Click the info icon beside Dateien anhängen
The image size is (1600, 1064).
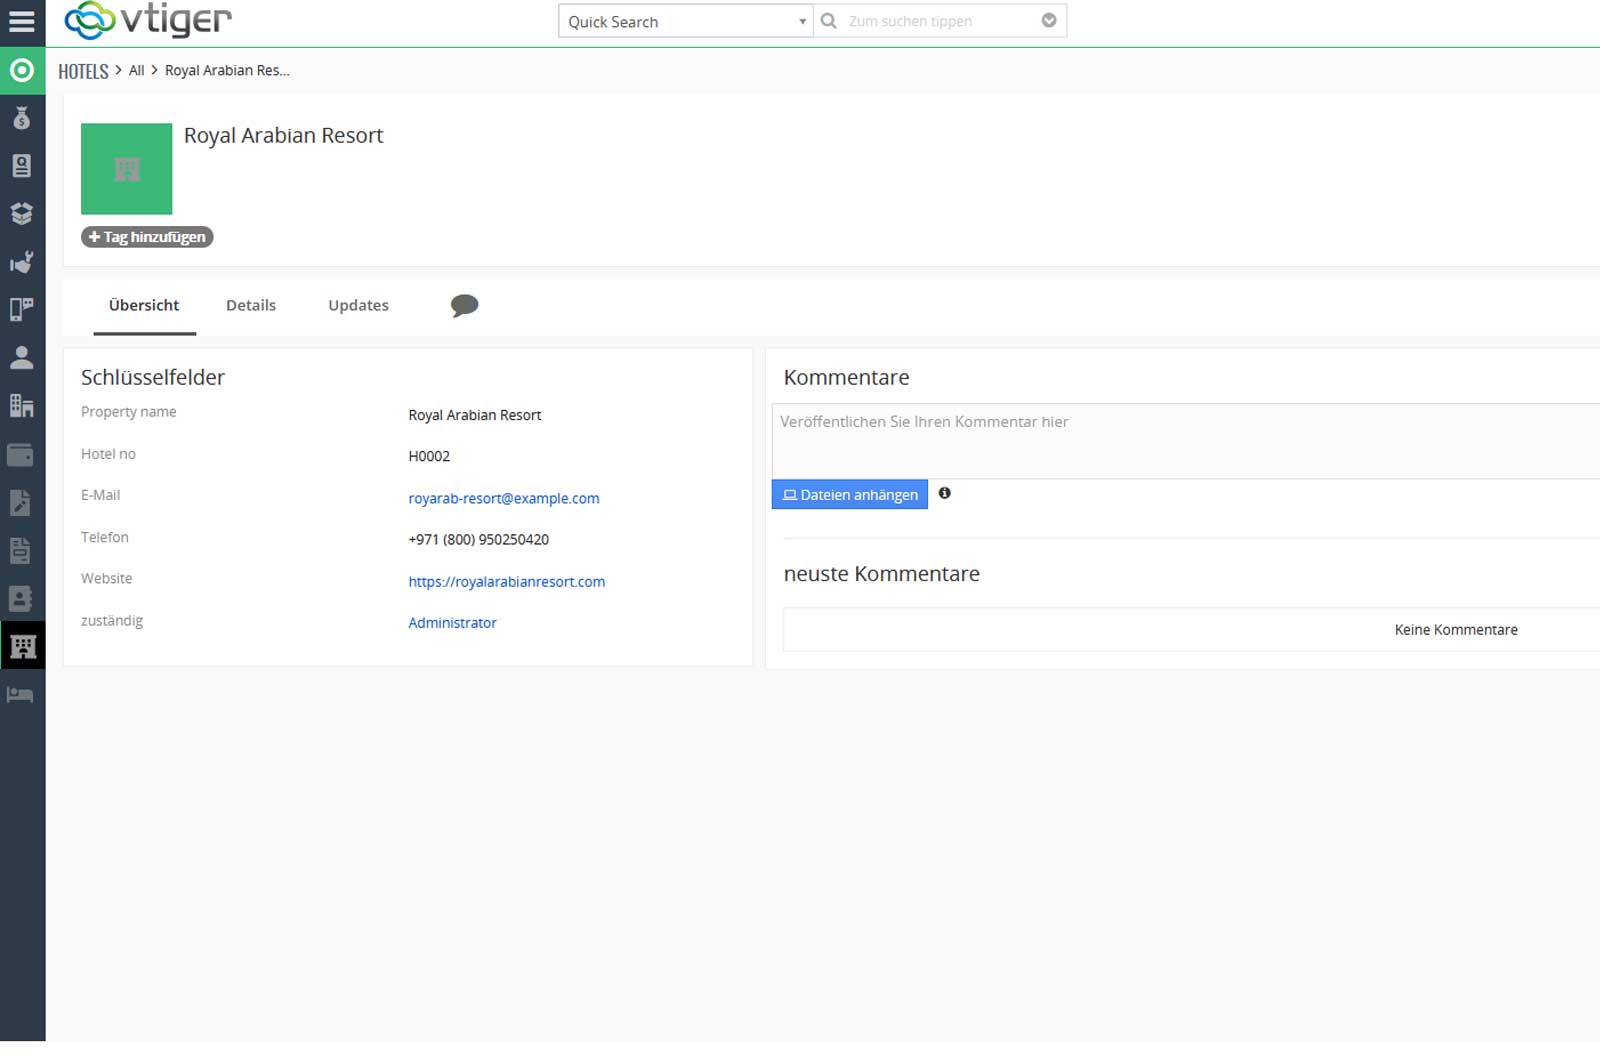coord(944,493)
